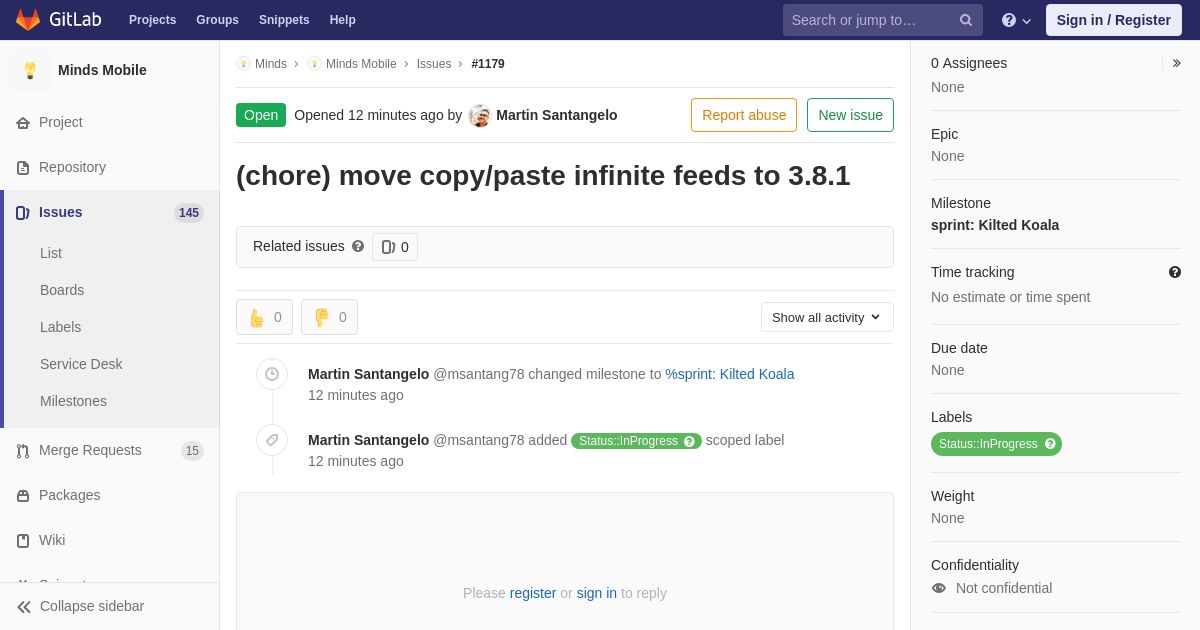Open the Snippets nav item

pyautogui.click(x=284, y=20)
